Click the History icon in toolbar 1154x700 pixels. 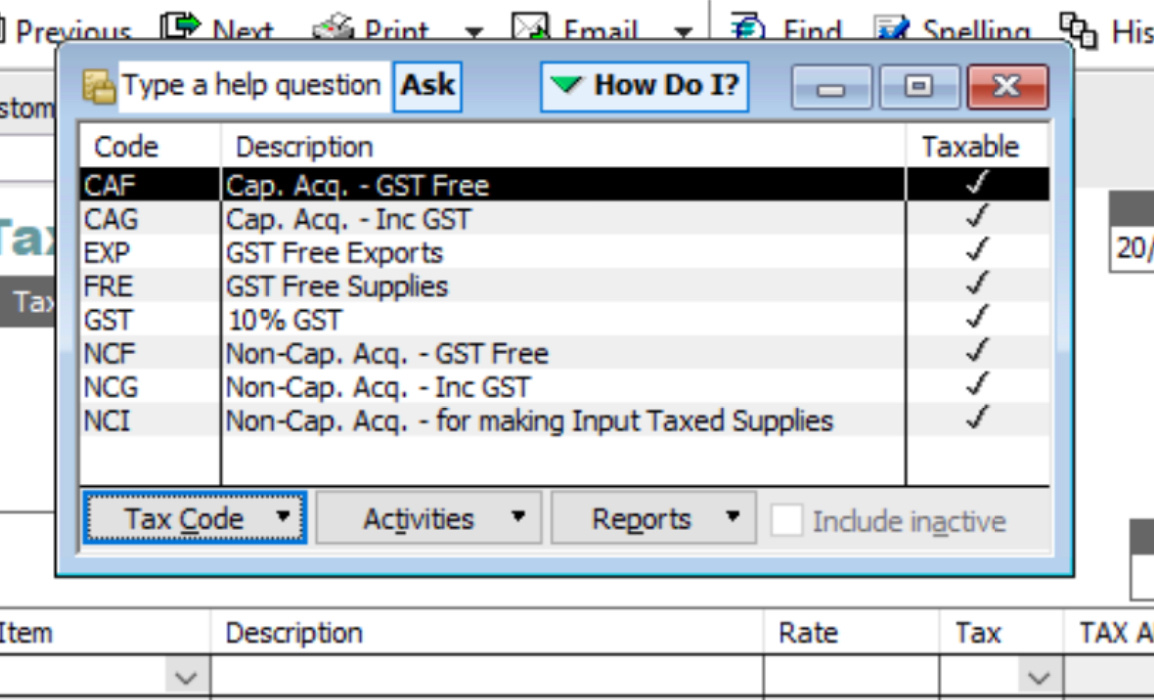click(1078, 29)
